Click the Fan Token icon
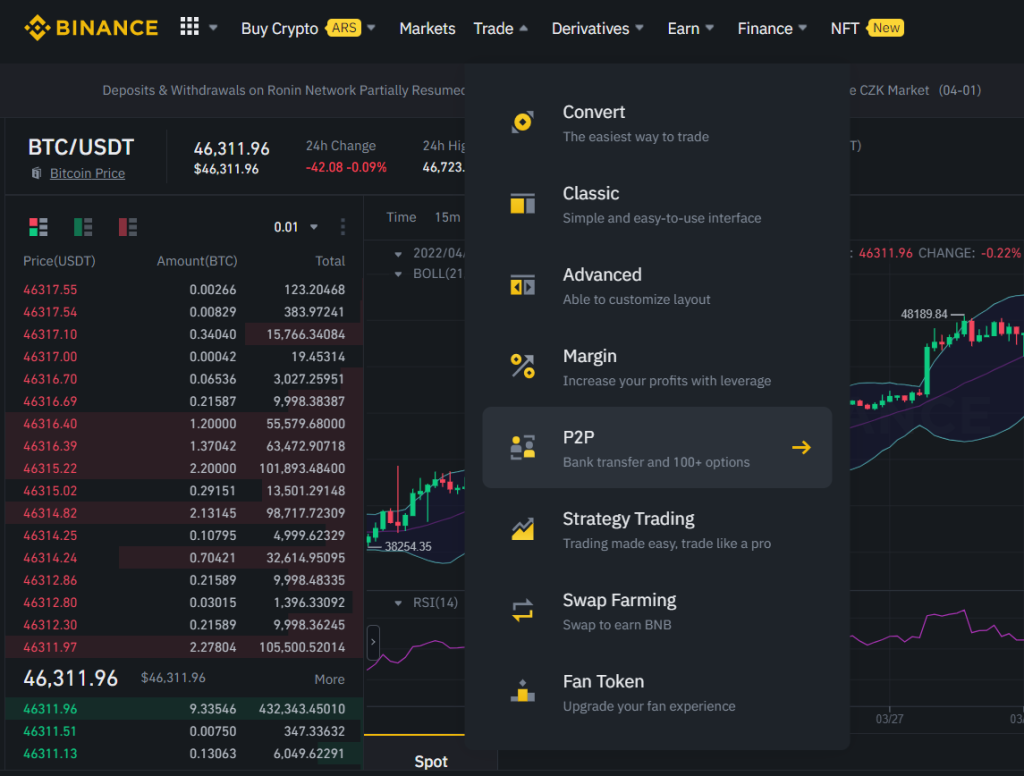 coord(522,691)
